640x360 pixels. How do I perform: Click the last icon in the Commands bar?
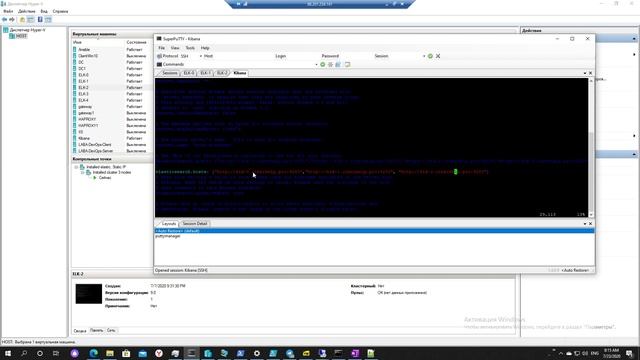click(x=347, y=64)
